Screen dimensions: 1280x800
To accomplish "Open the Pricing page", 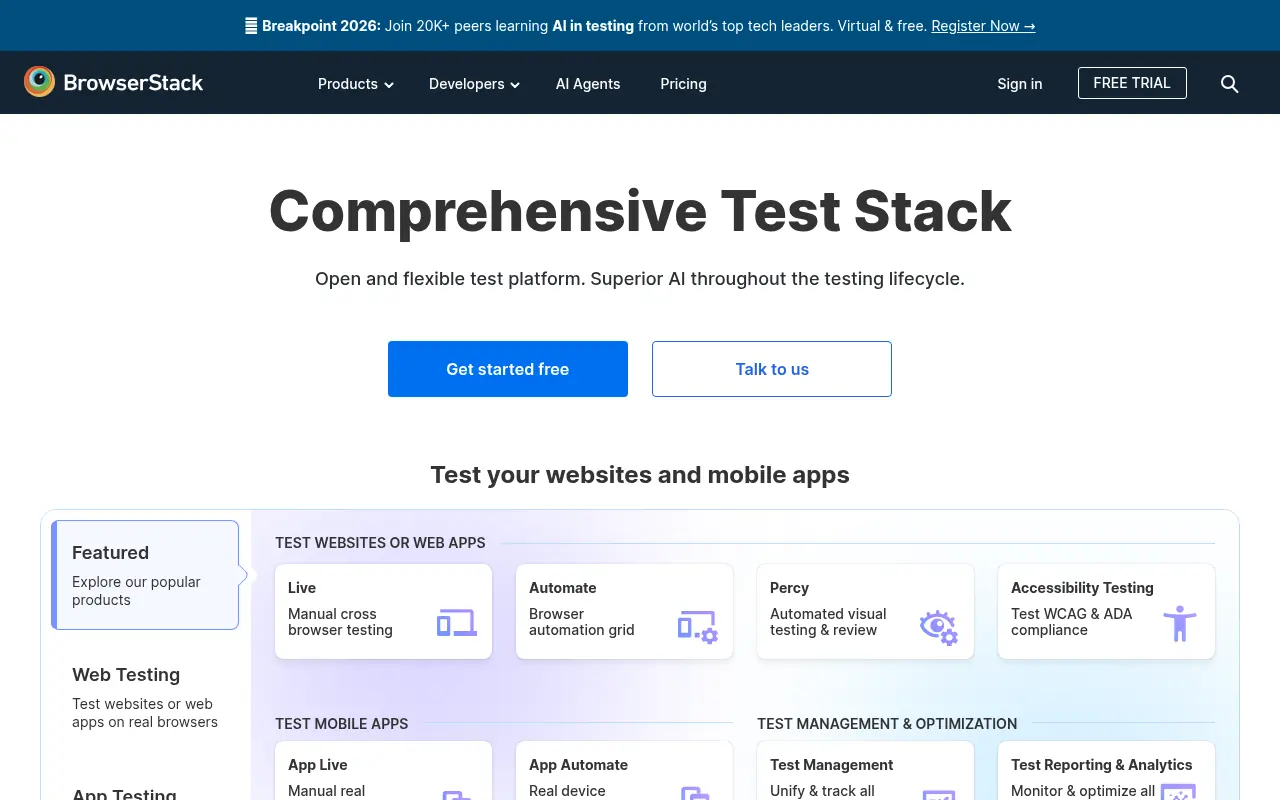I will coord(683,84).
